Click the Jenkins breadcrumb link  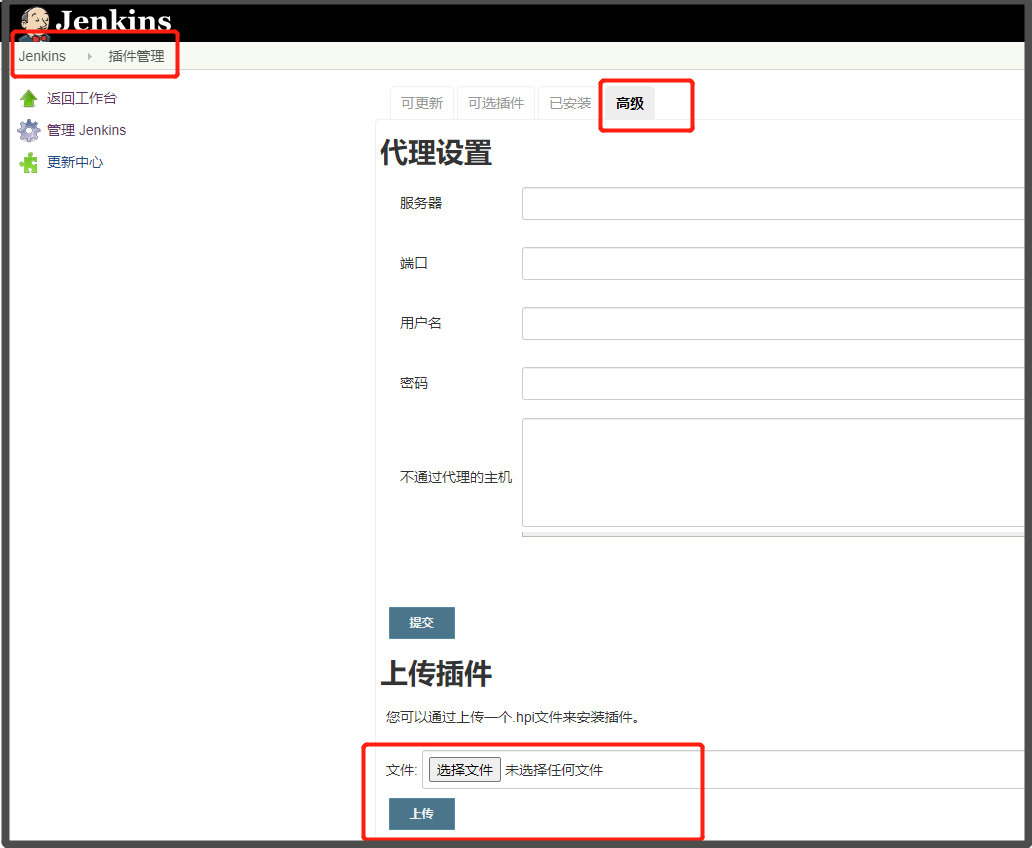(x=42, y=56)
